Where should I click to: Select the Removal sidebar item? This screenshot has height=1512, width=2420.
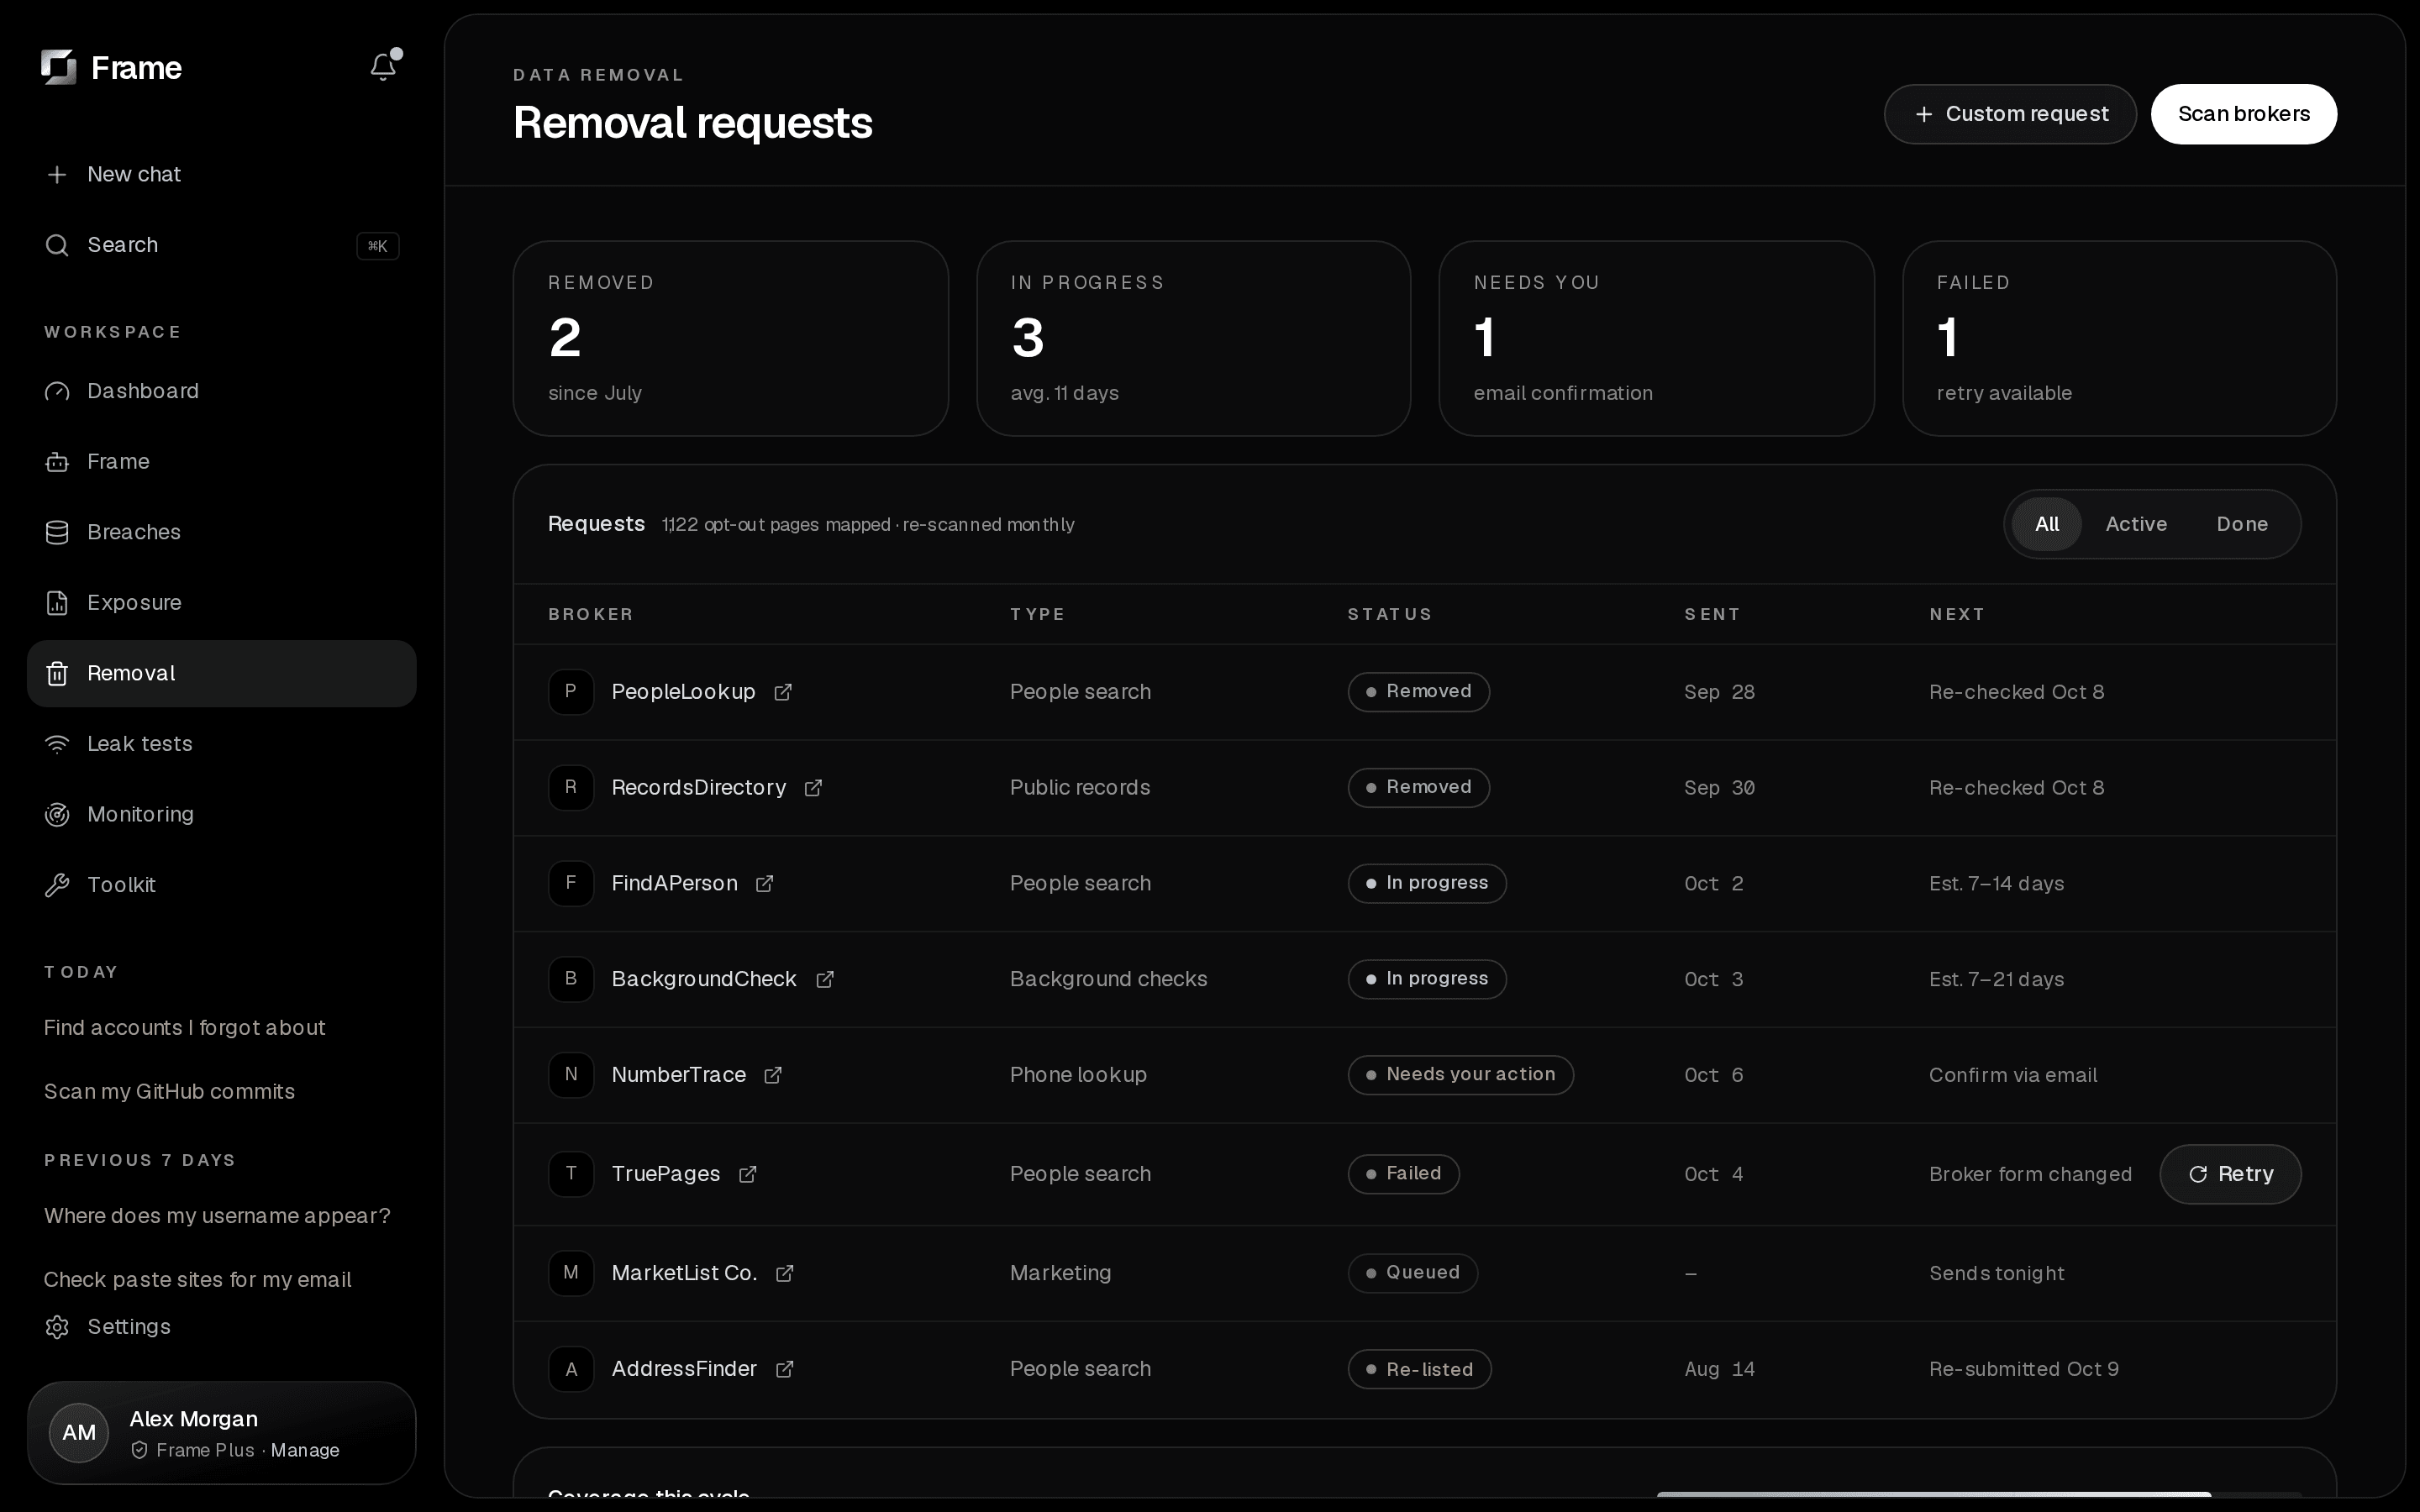(x=221, y=674)
